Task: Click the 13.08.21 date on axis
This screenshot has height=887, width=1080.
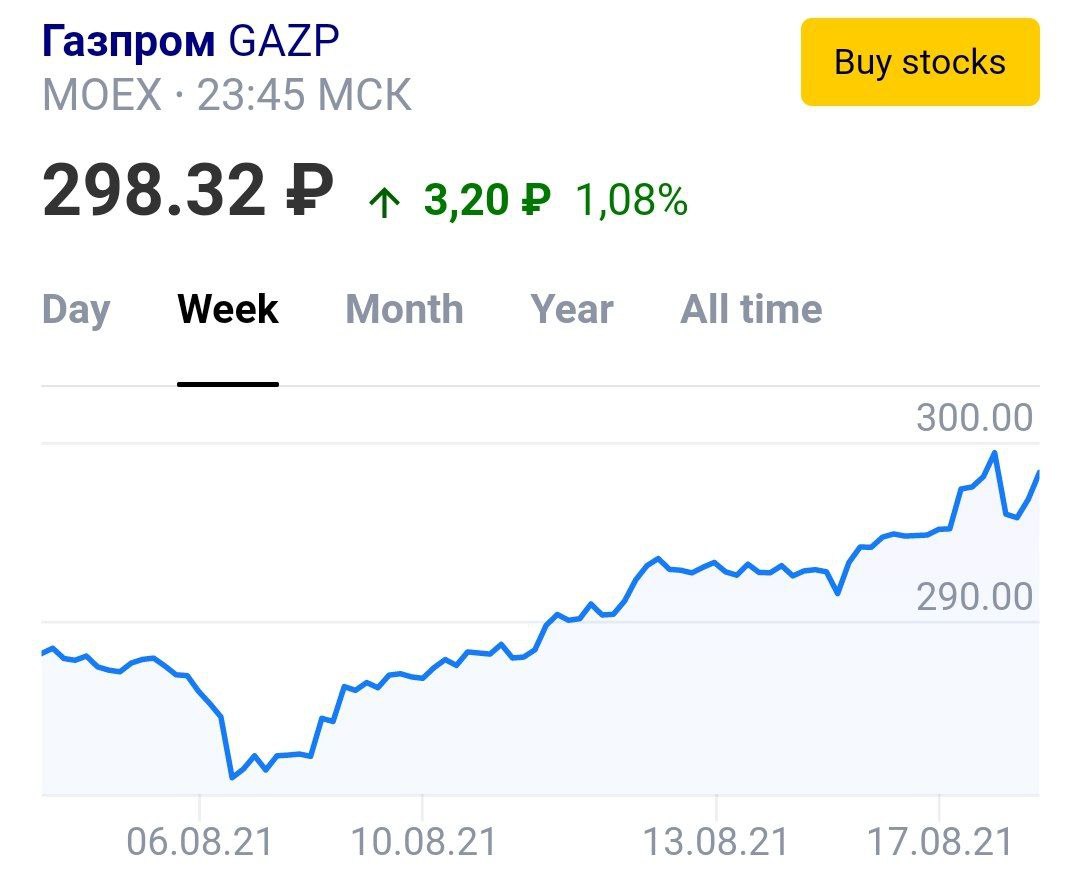Action: pos(715,842)
